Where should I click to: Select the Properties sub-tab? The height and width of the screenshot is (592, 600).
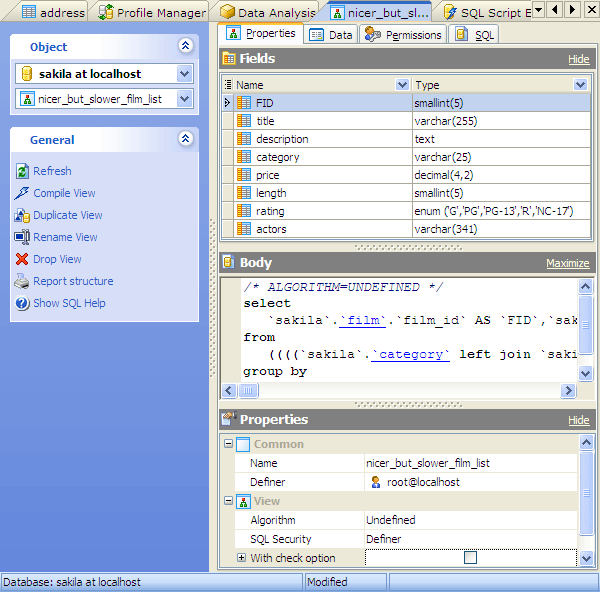point(261,34)
